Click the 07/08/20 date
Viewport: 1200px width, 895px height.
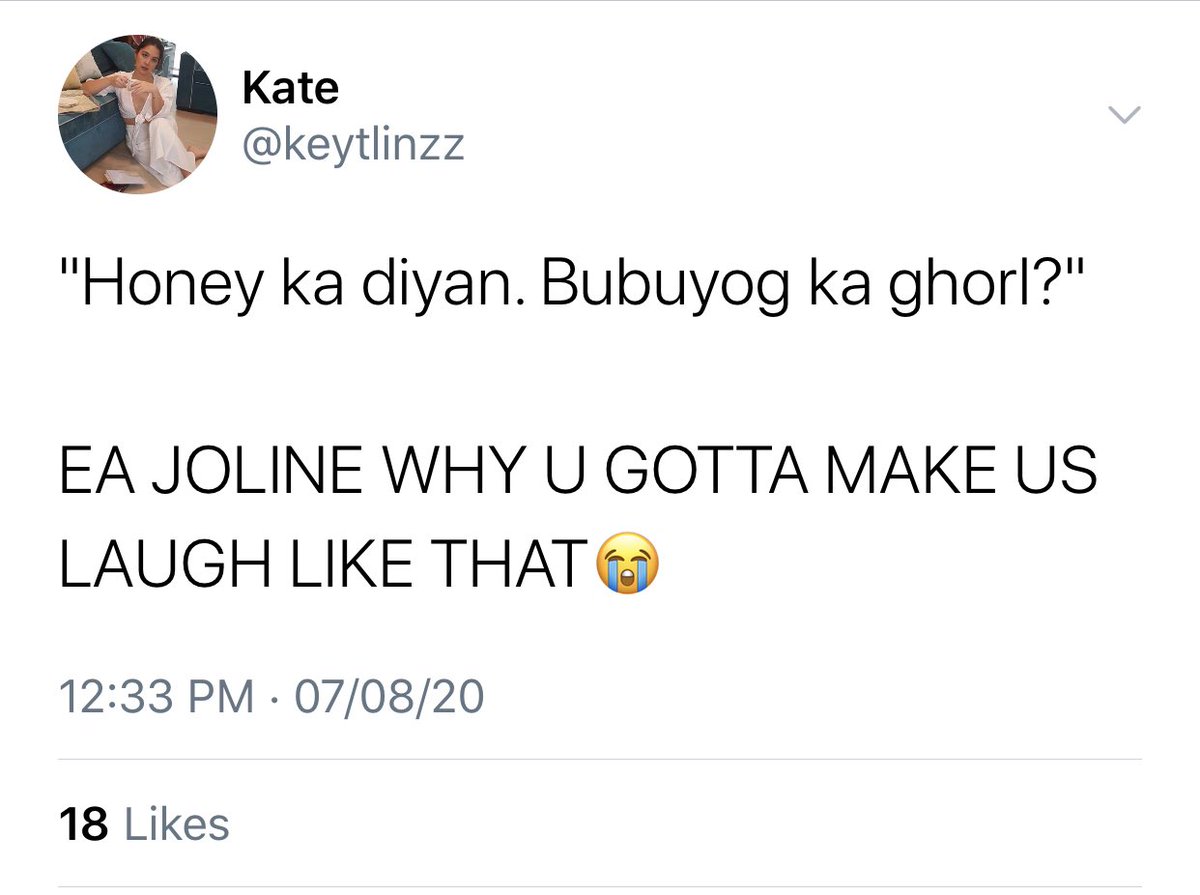point(386,695)
